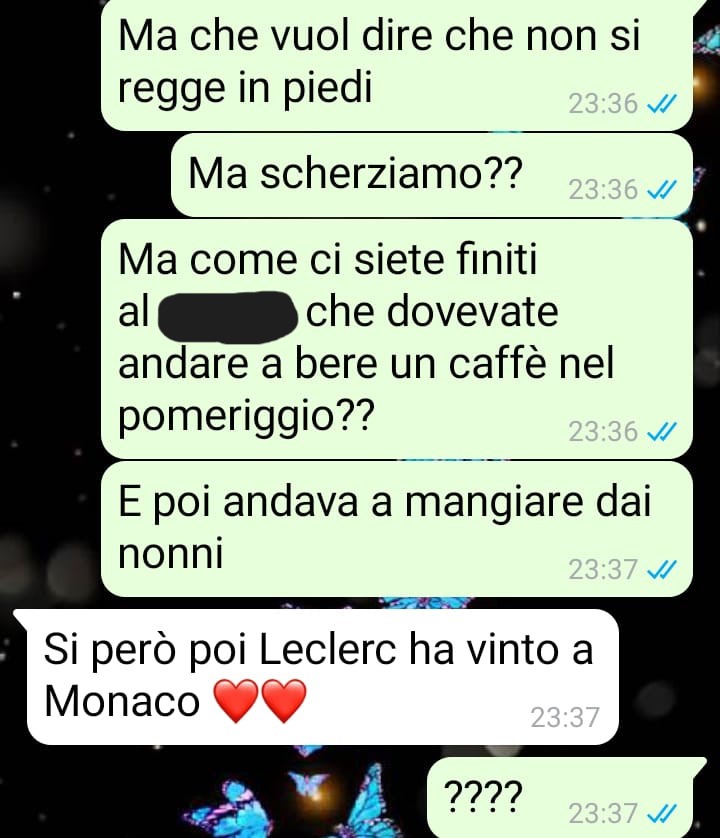This screenshot has width=720, height=838.
Task: Tap the second red heart emoji
Action: (283, 701)
